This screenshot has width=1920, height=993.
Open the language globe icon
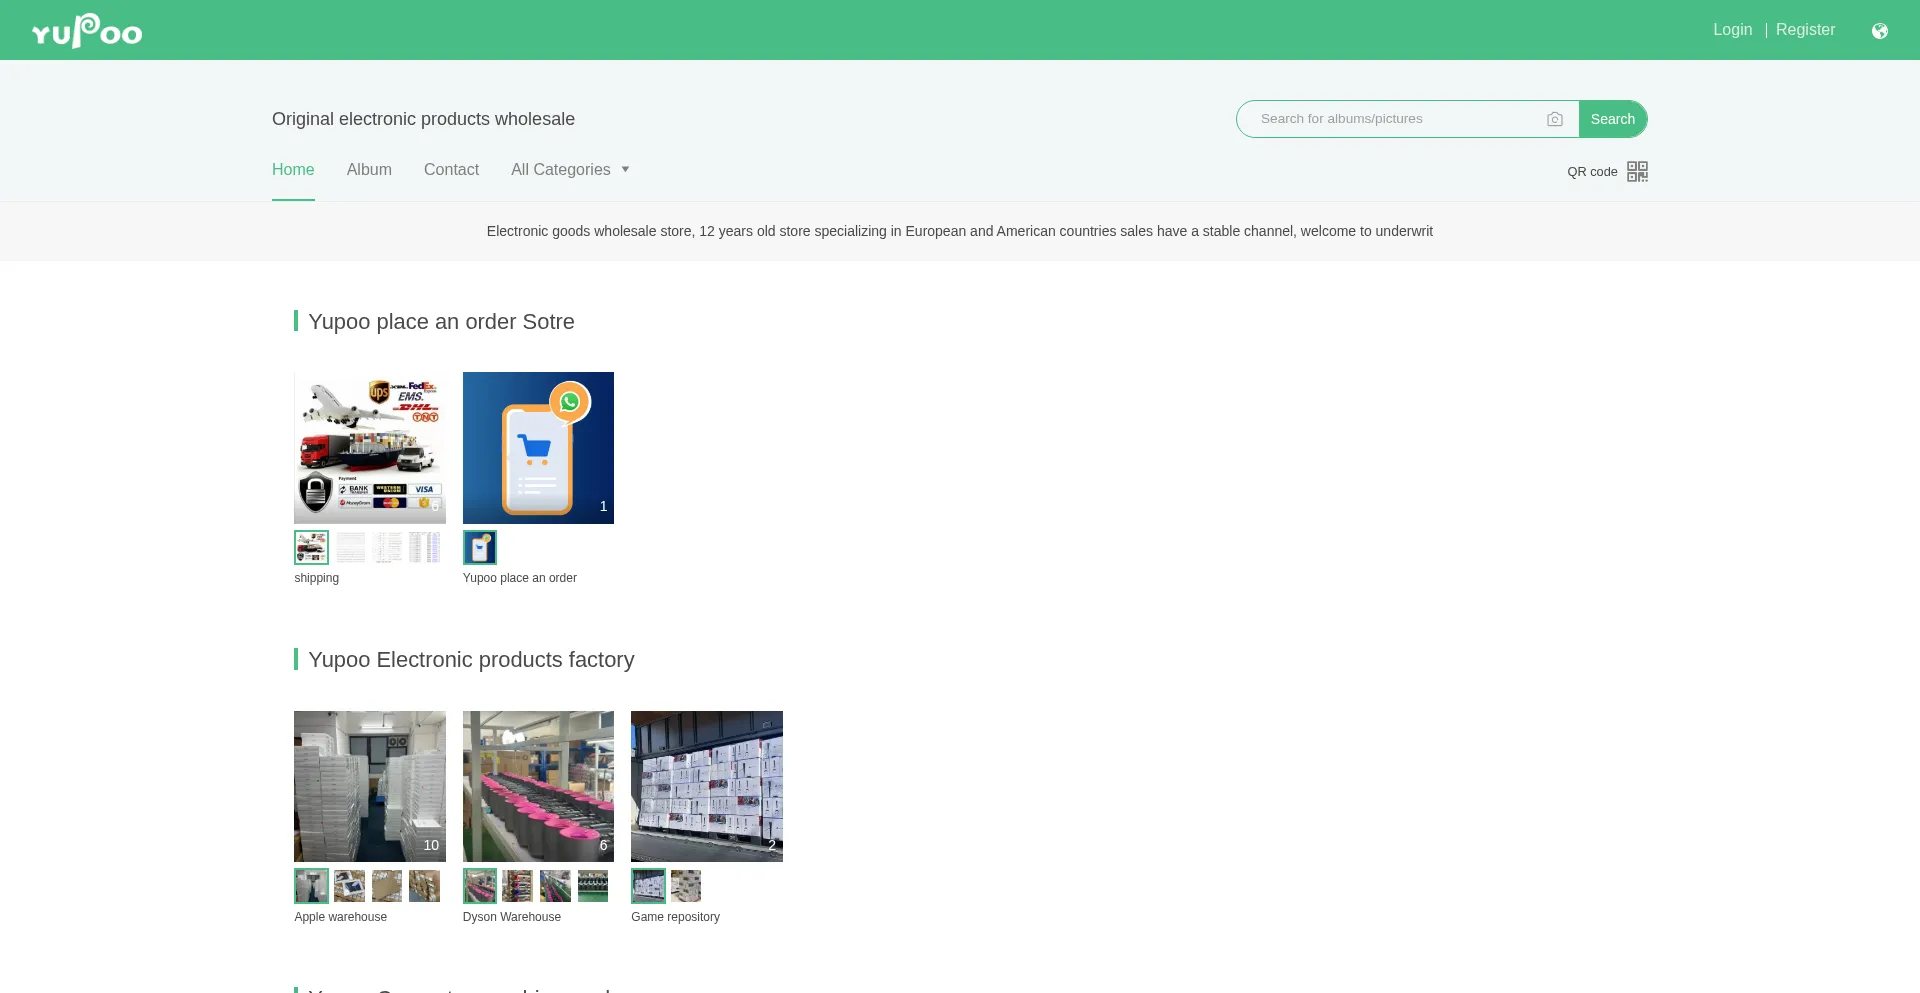tap(1880, 31)
